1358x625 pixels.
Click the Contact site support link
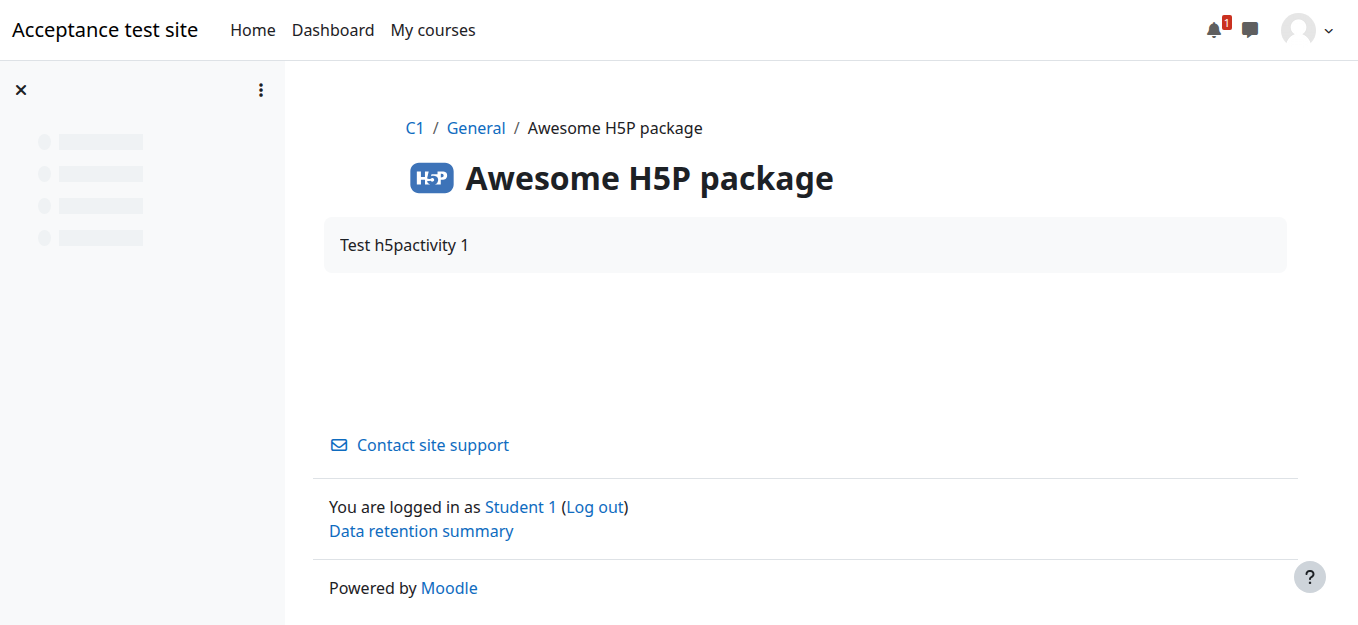[433, 445]
